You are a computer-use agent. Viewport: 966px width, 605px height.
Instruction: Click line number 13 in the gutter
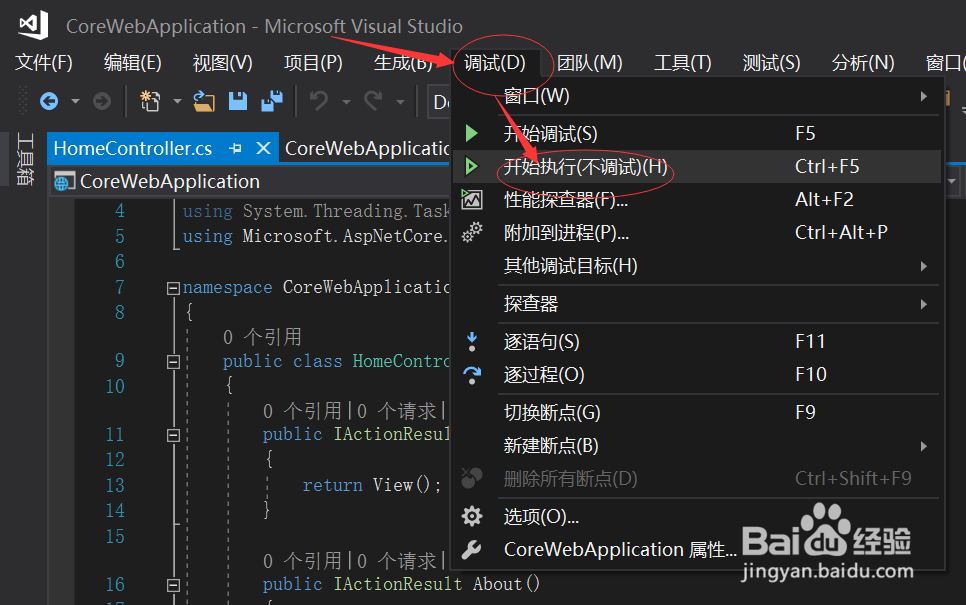click(x=115, y=485)
